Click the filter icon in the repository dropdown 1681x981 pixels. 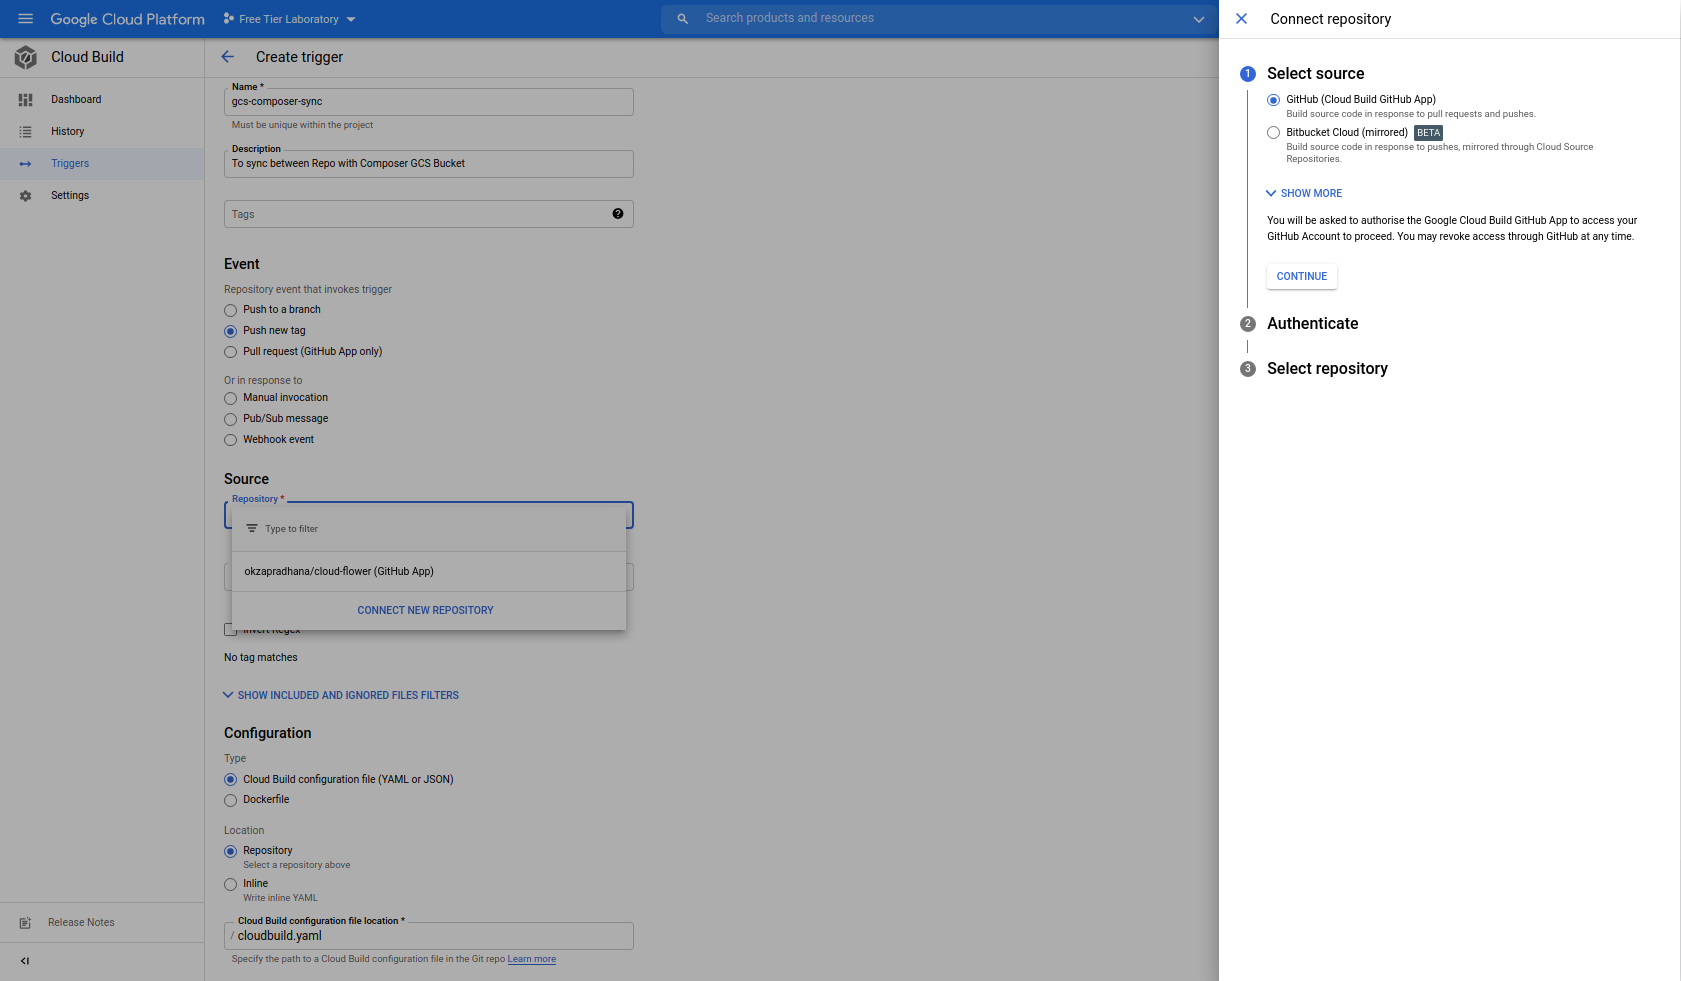252,529
